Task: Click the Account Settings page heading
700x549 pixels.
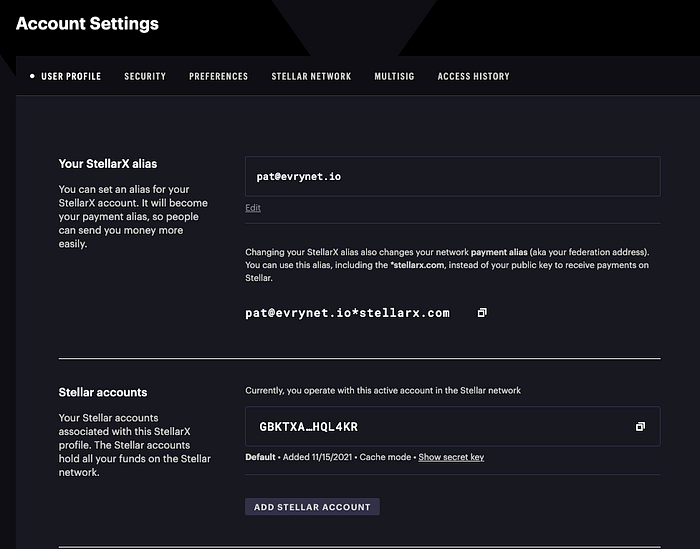Action: coord(87,23)
